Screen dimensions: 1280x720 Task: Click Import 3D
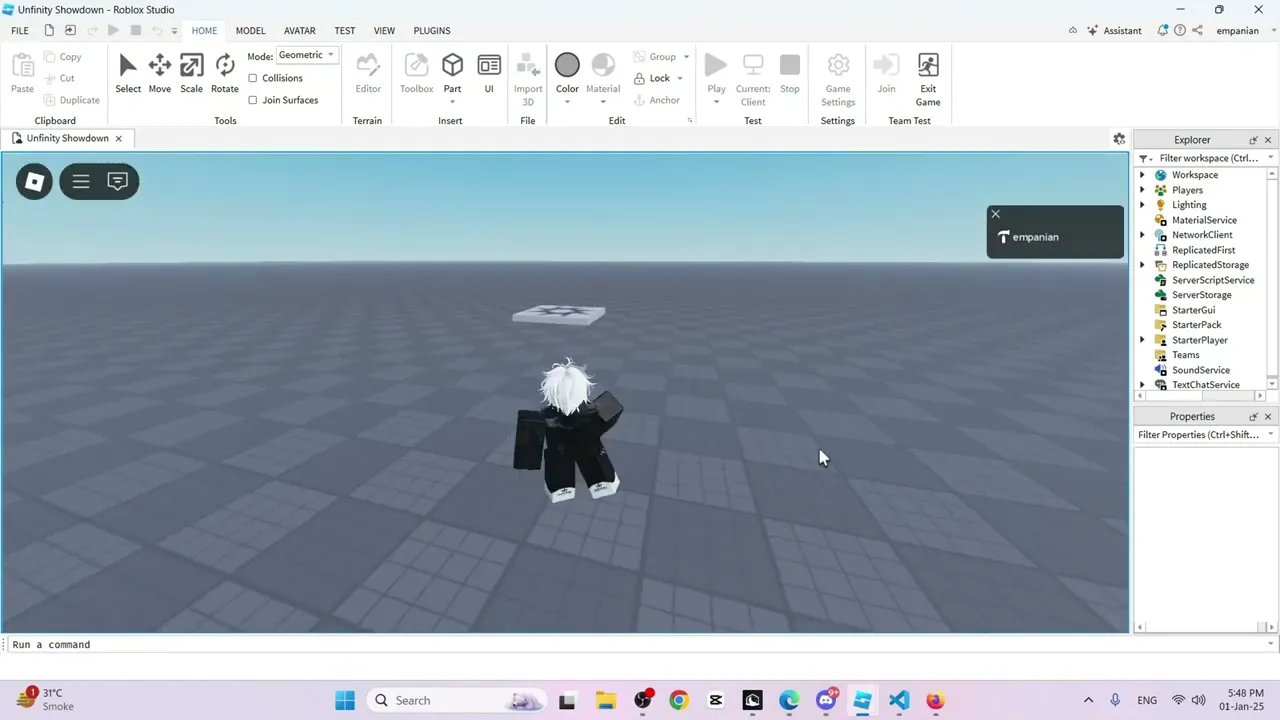(x=528, y=80)
